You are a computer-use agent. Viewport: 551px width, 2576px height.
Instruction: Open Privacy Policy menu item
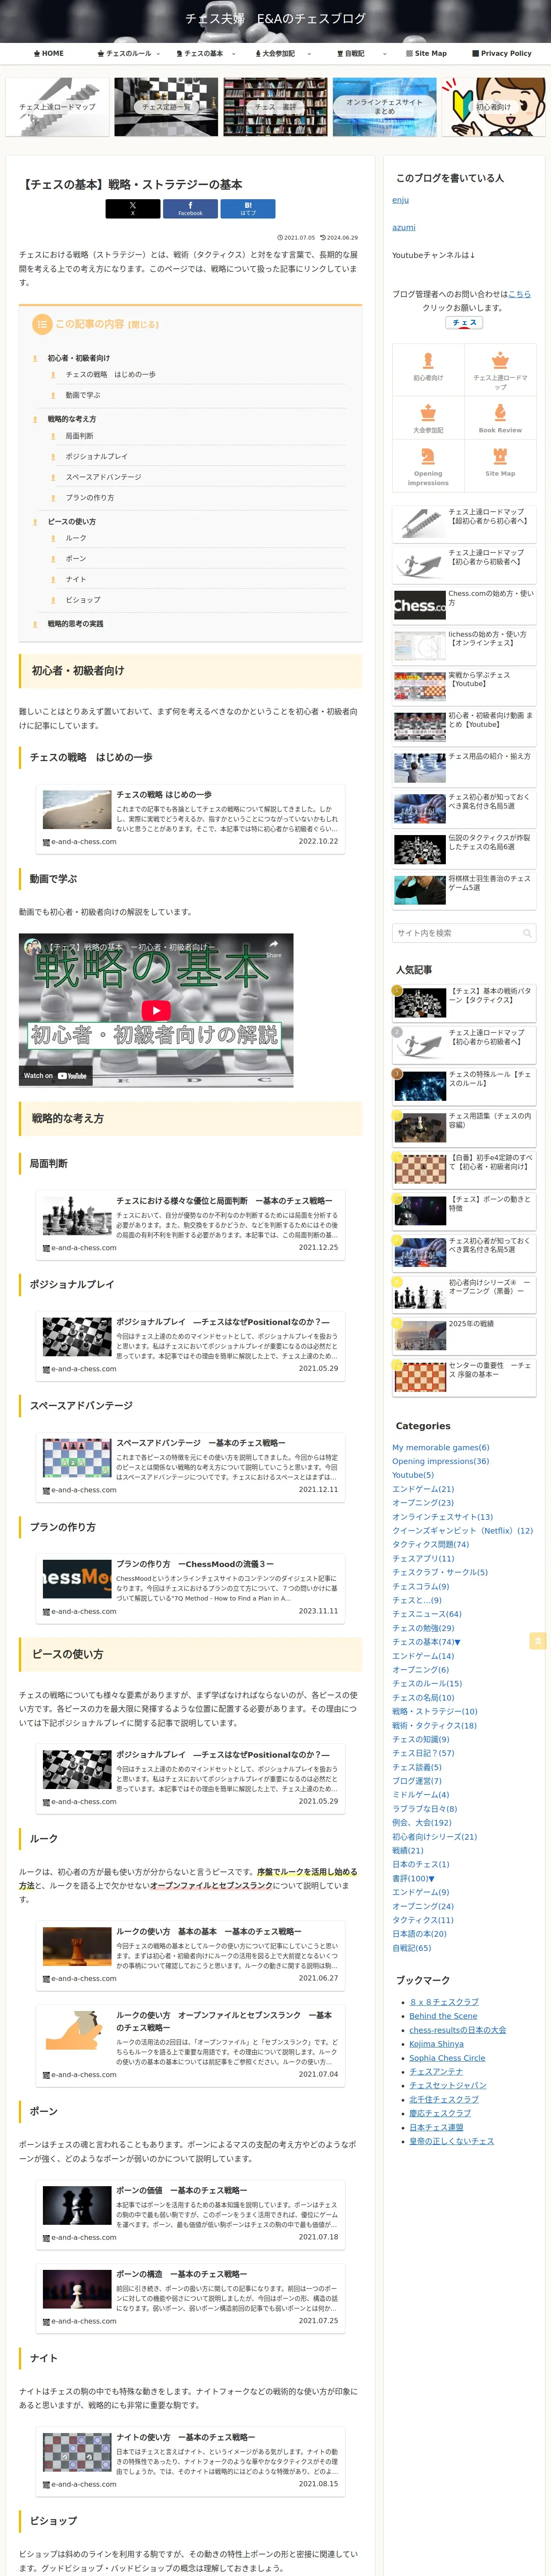pos(502,54)
